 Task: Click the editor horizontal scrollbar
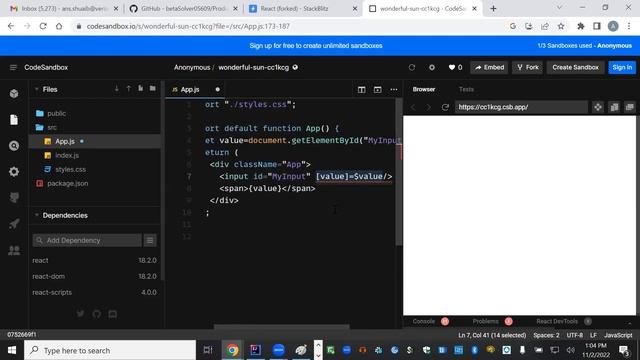pos(282,327)
